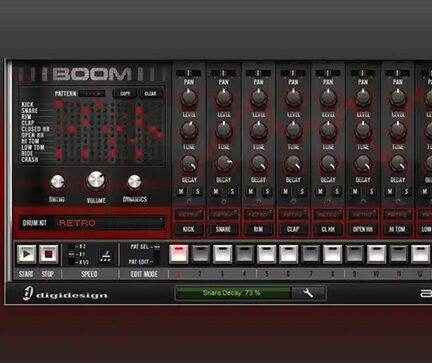Toggle step button 8 in sequencer
Viewport: 432px width, 363px height.
tap(333, 254)
